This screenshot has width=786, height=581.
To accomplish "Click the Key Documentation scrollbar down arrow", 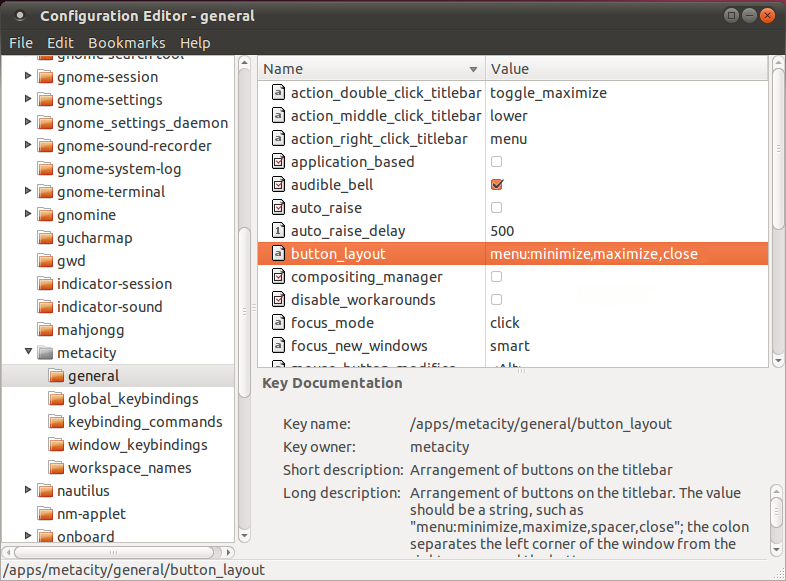I will pos(776,550).
